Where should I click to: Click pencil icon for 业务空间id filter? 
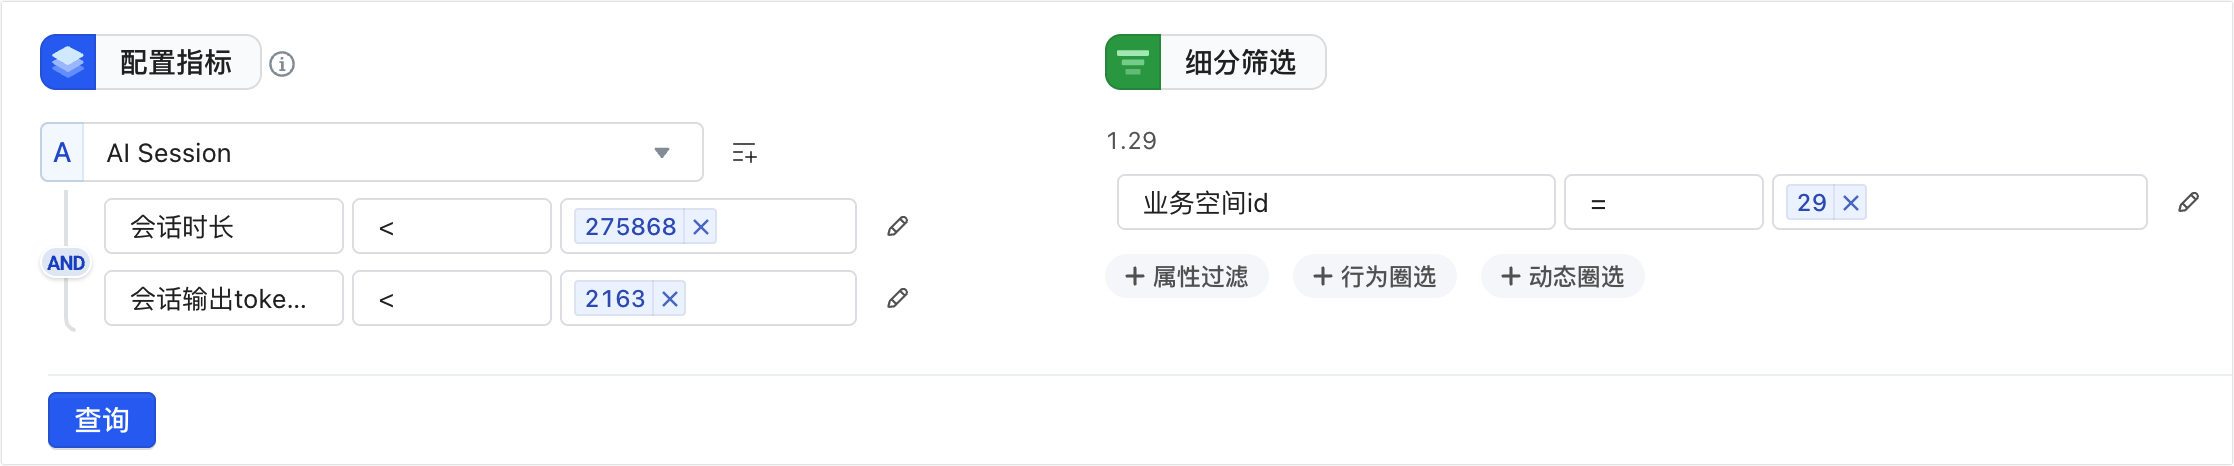click(x=2188, y=202)
